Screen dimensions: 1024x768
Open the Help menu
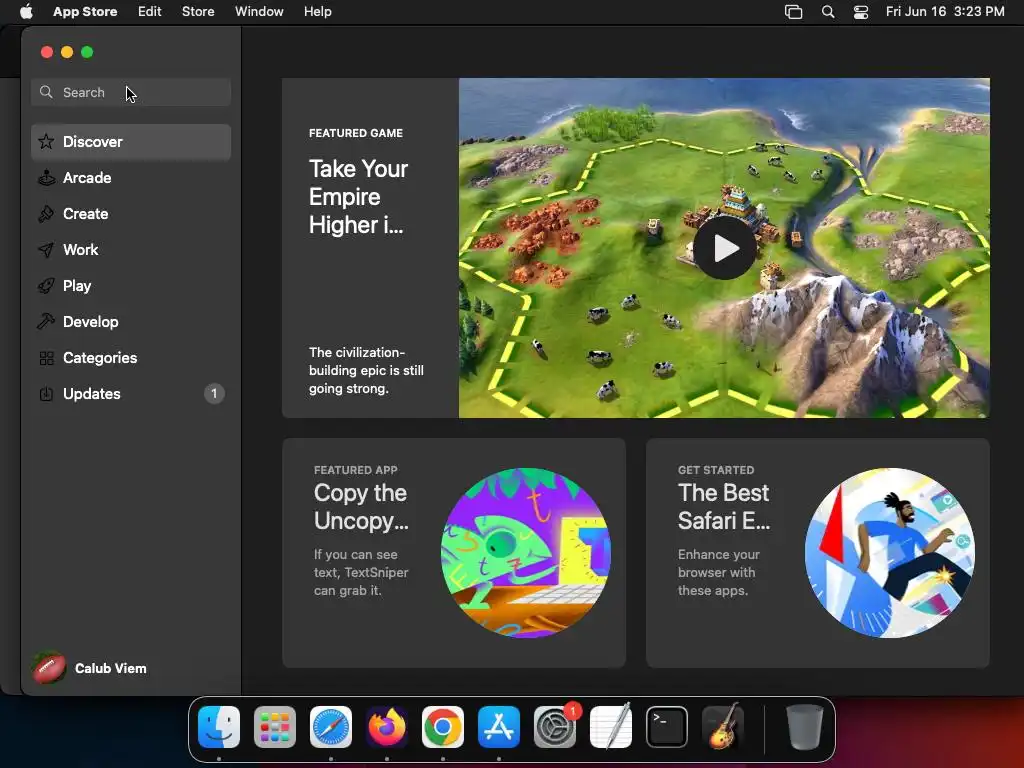tap(317, 12)
